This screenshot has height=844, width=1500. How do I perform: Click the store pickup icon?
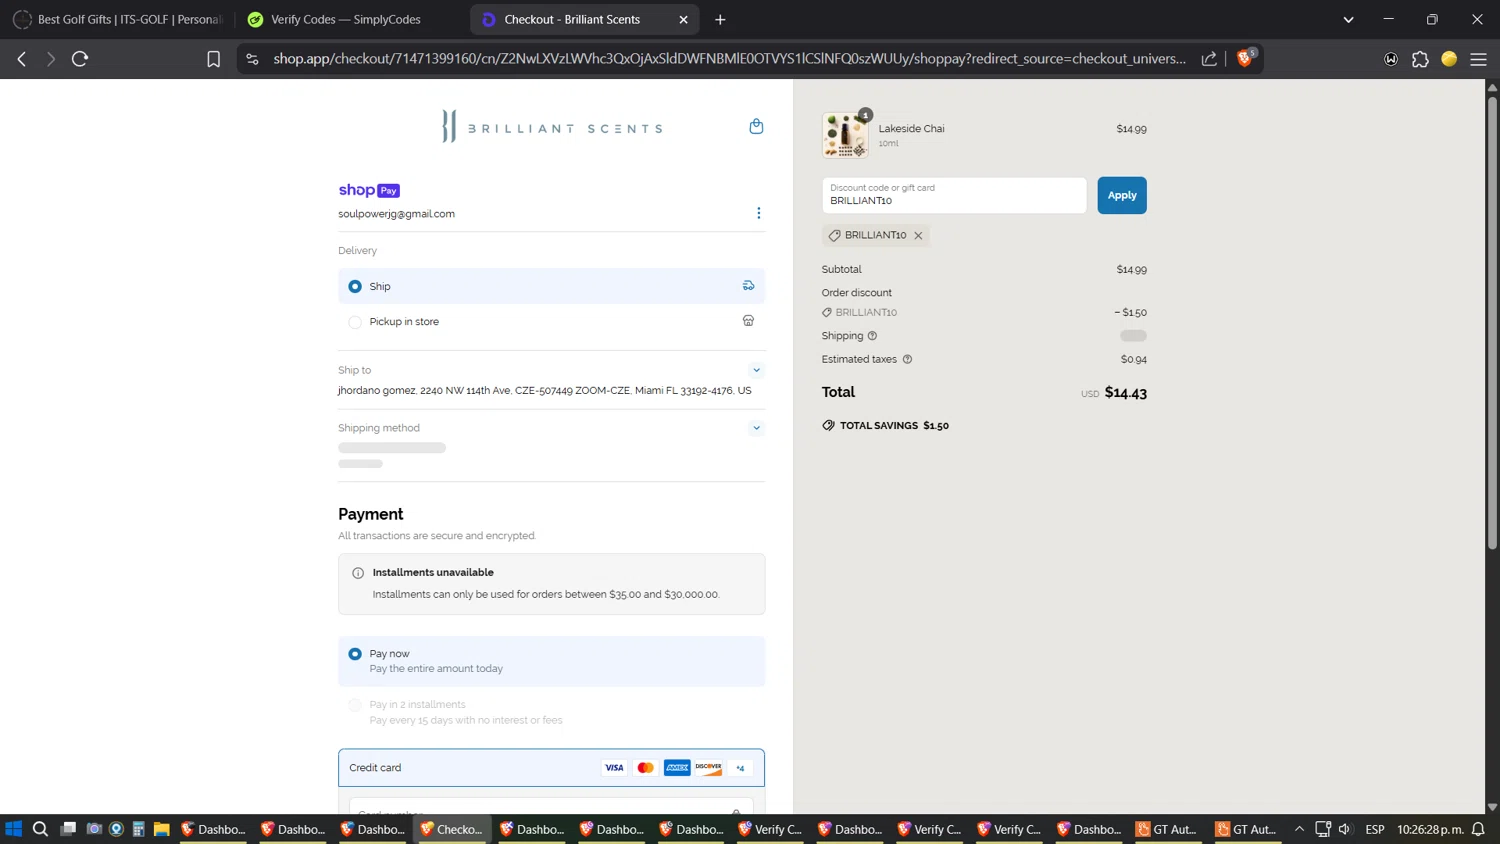click(748, 321)
